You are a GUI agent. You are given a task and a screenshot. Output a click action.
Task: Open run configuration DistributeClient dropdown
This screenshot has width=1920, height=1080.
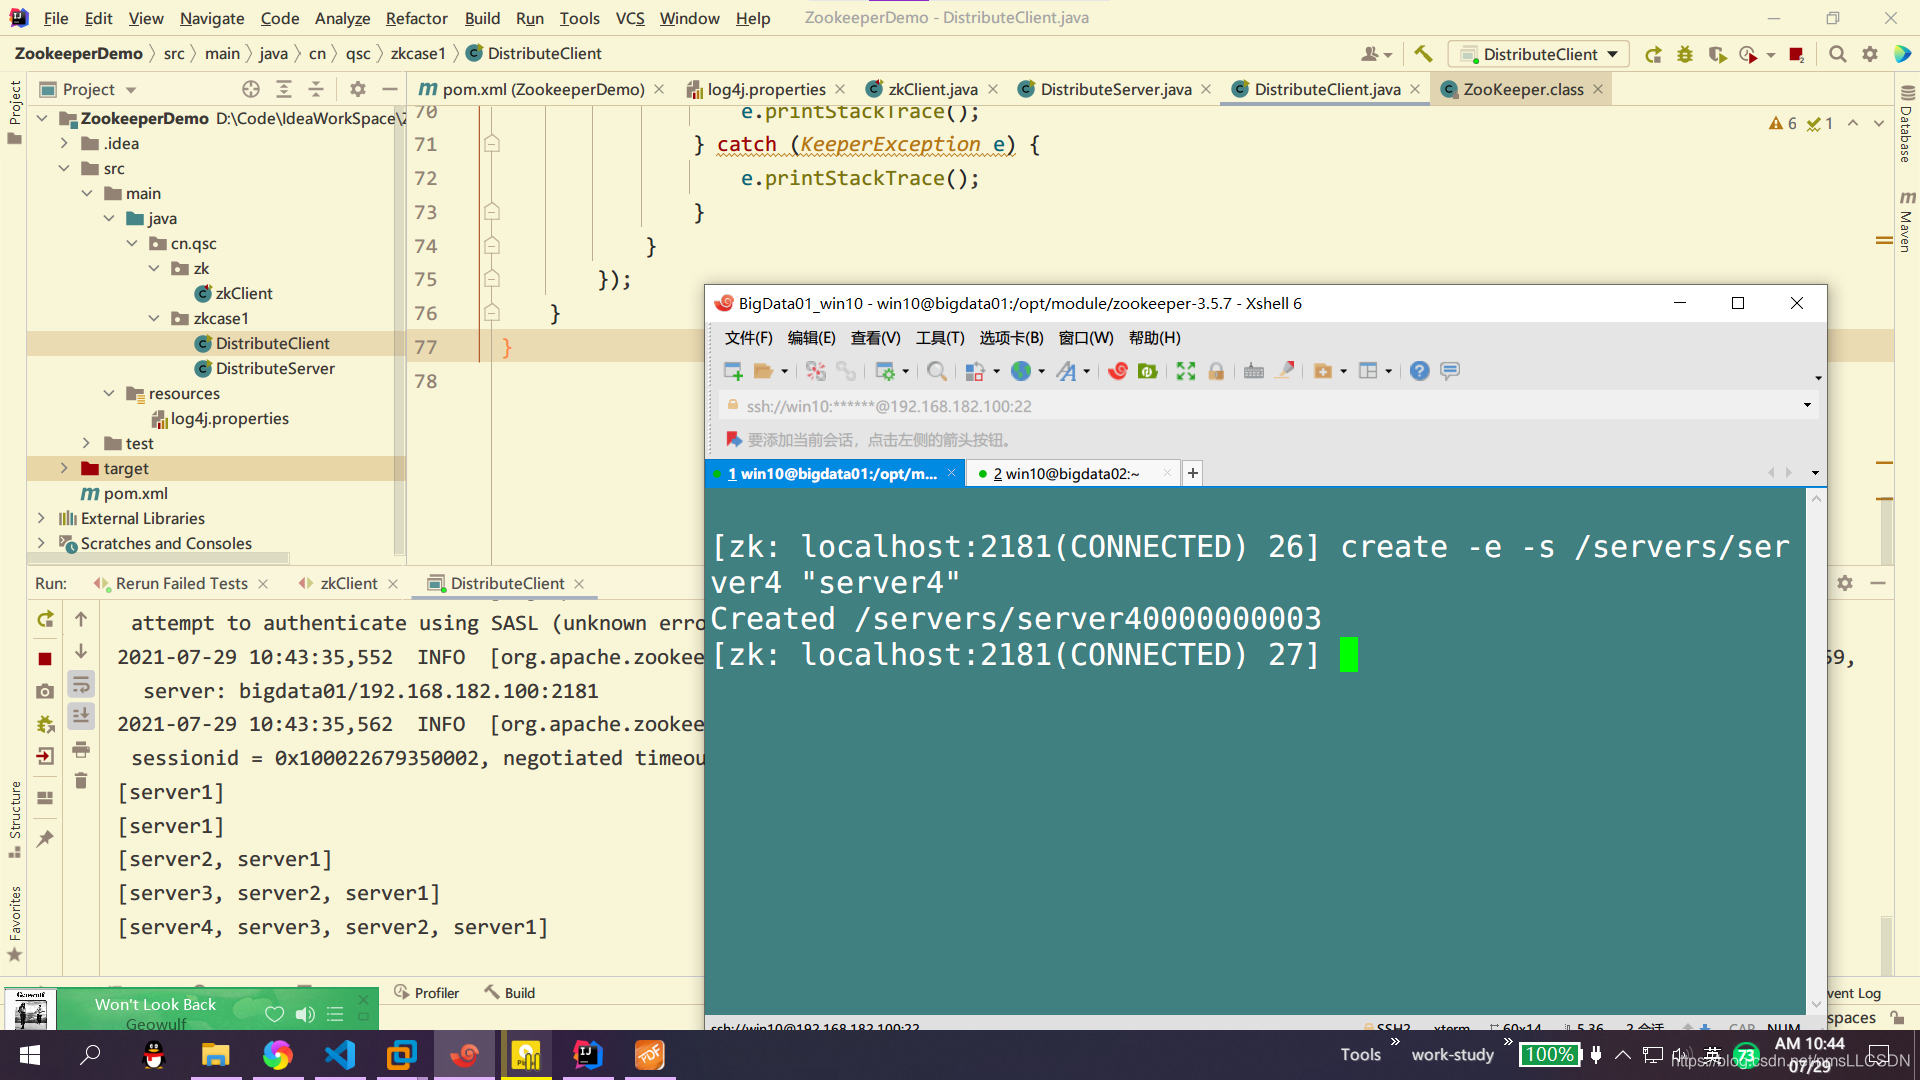(1540, 54)
